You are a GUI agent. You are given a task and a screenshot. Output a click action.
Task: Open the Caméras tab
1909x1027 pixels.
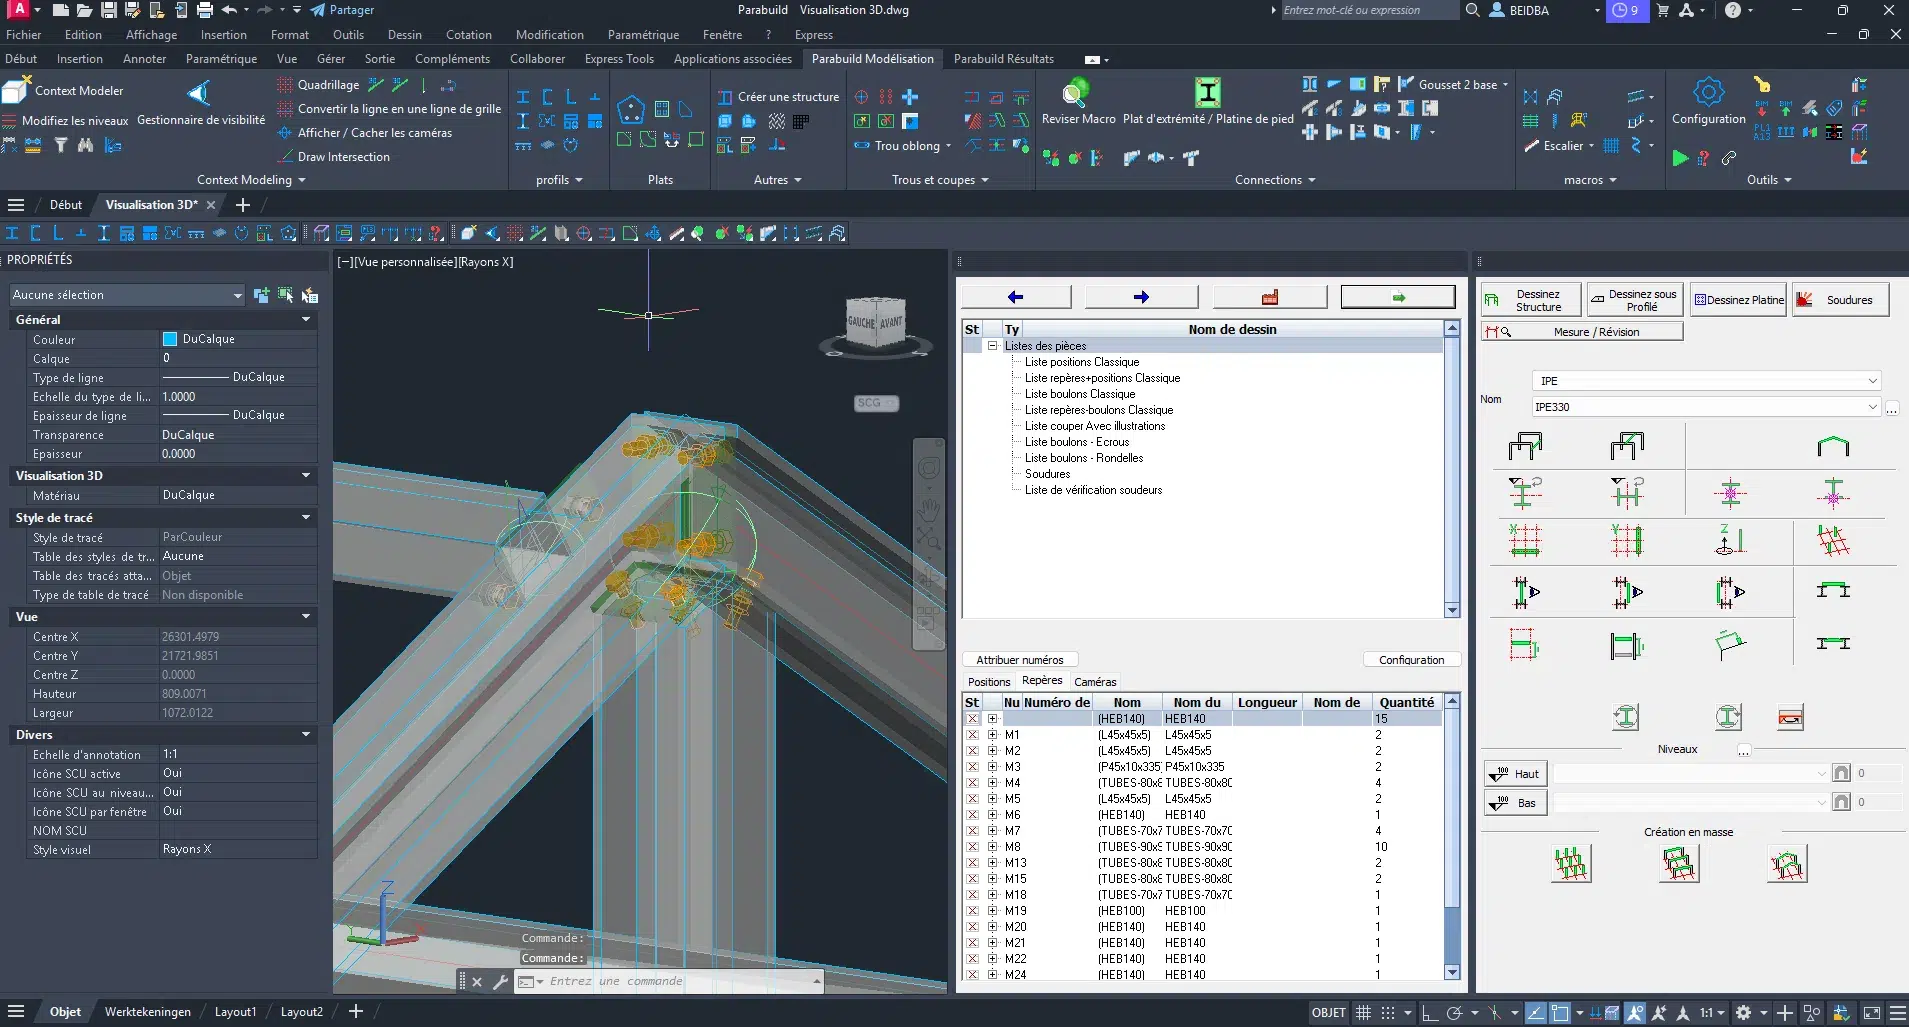[1095, 682]
